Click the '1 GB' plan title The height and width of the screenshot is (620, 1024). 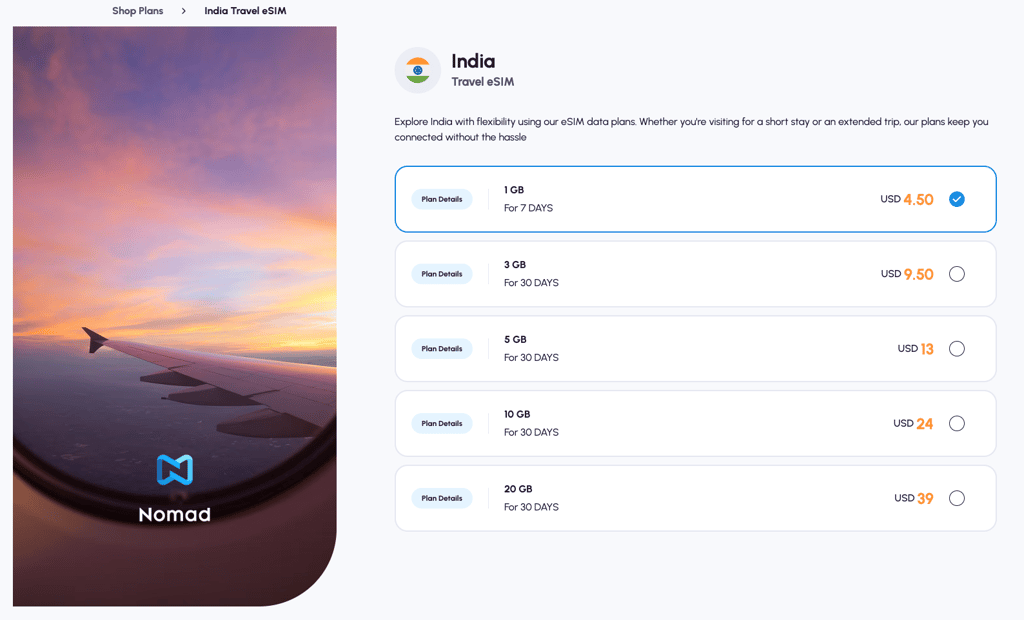click(x=514, y=190)
